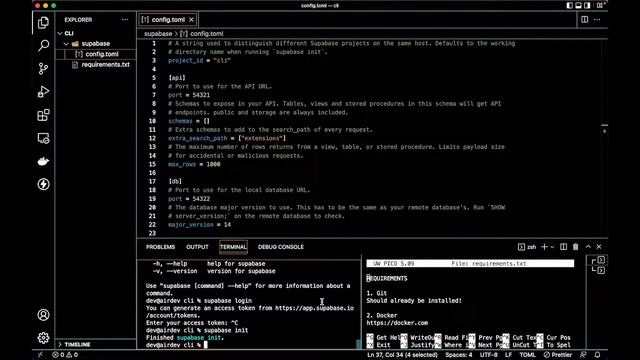Switch to the Output tab
640x360 pixels.
[x=197, y=247]
